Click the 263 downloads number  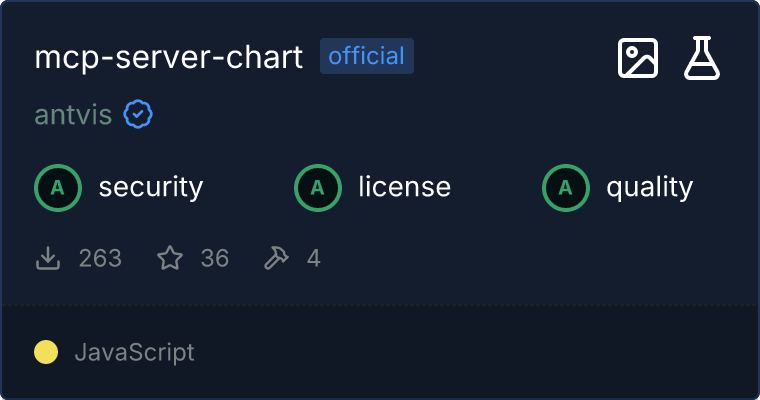click(x=100, y=259)
